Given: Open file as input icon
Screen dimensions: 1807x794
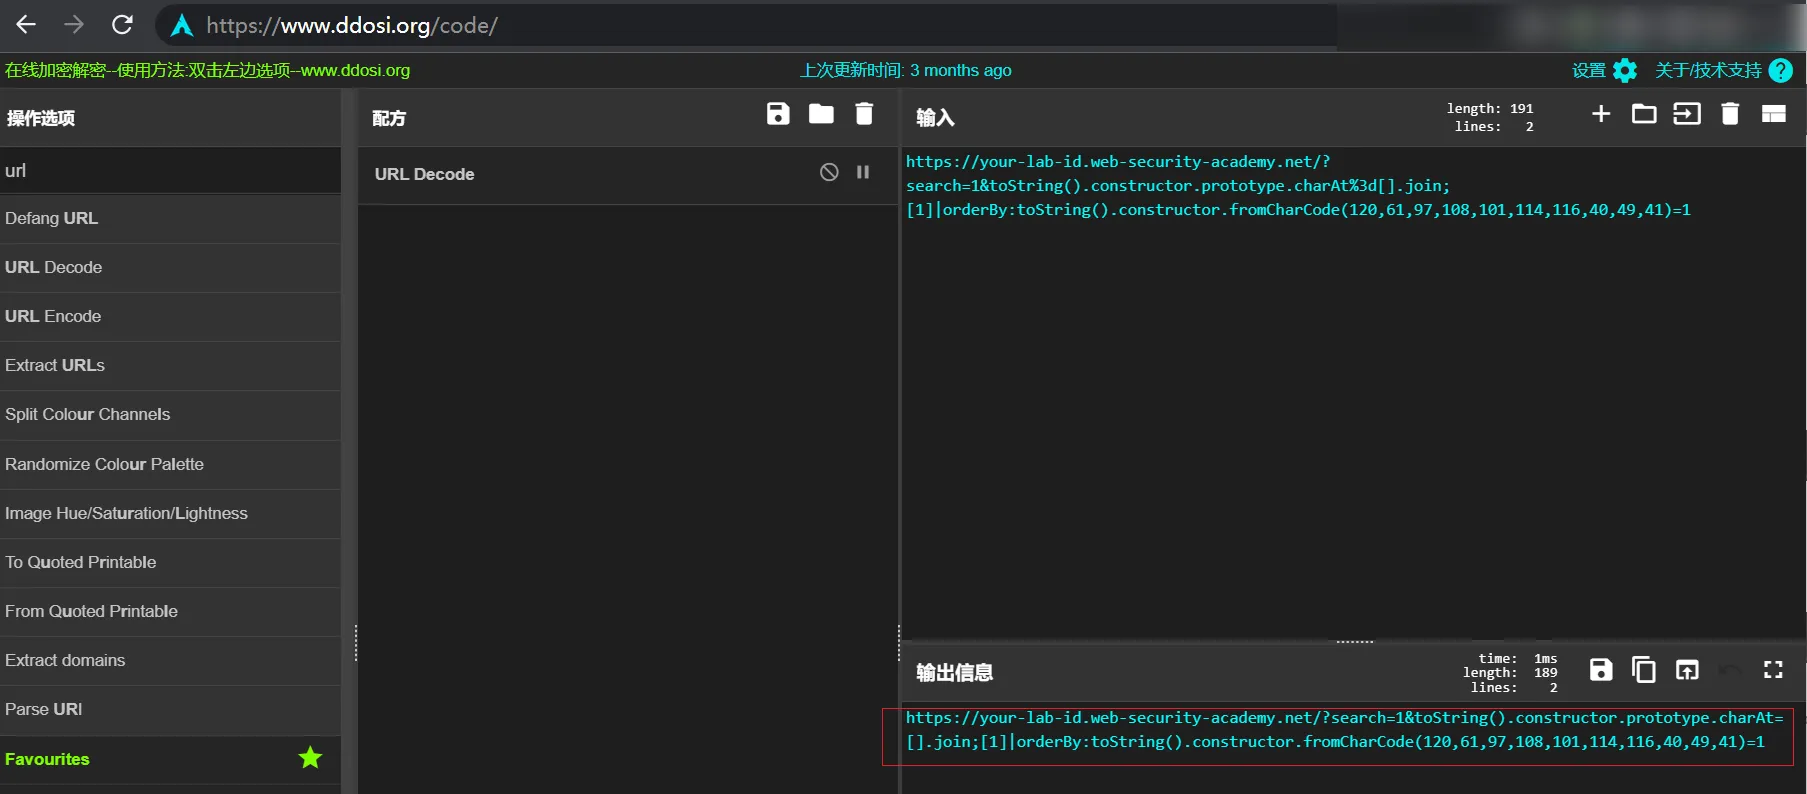Looking at the screenshot, I should [1687, 114].
